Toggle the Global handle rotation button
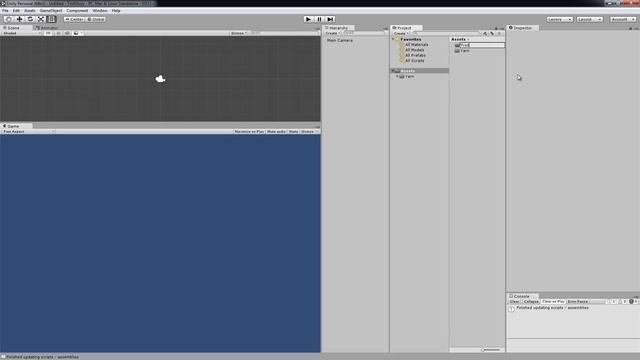640x360 pixels. click(96, 19)
